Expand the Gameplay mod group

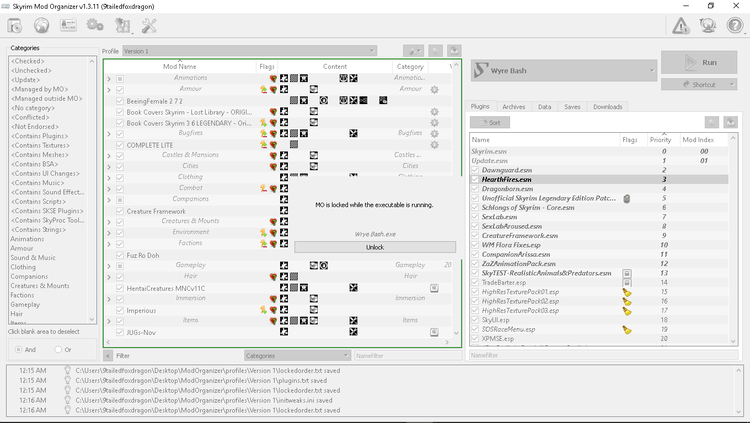tap(109, 266)
